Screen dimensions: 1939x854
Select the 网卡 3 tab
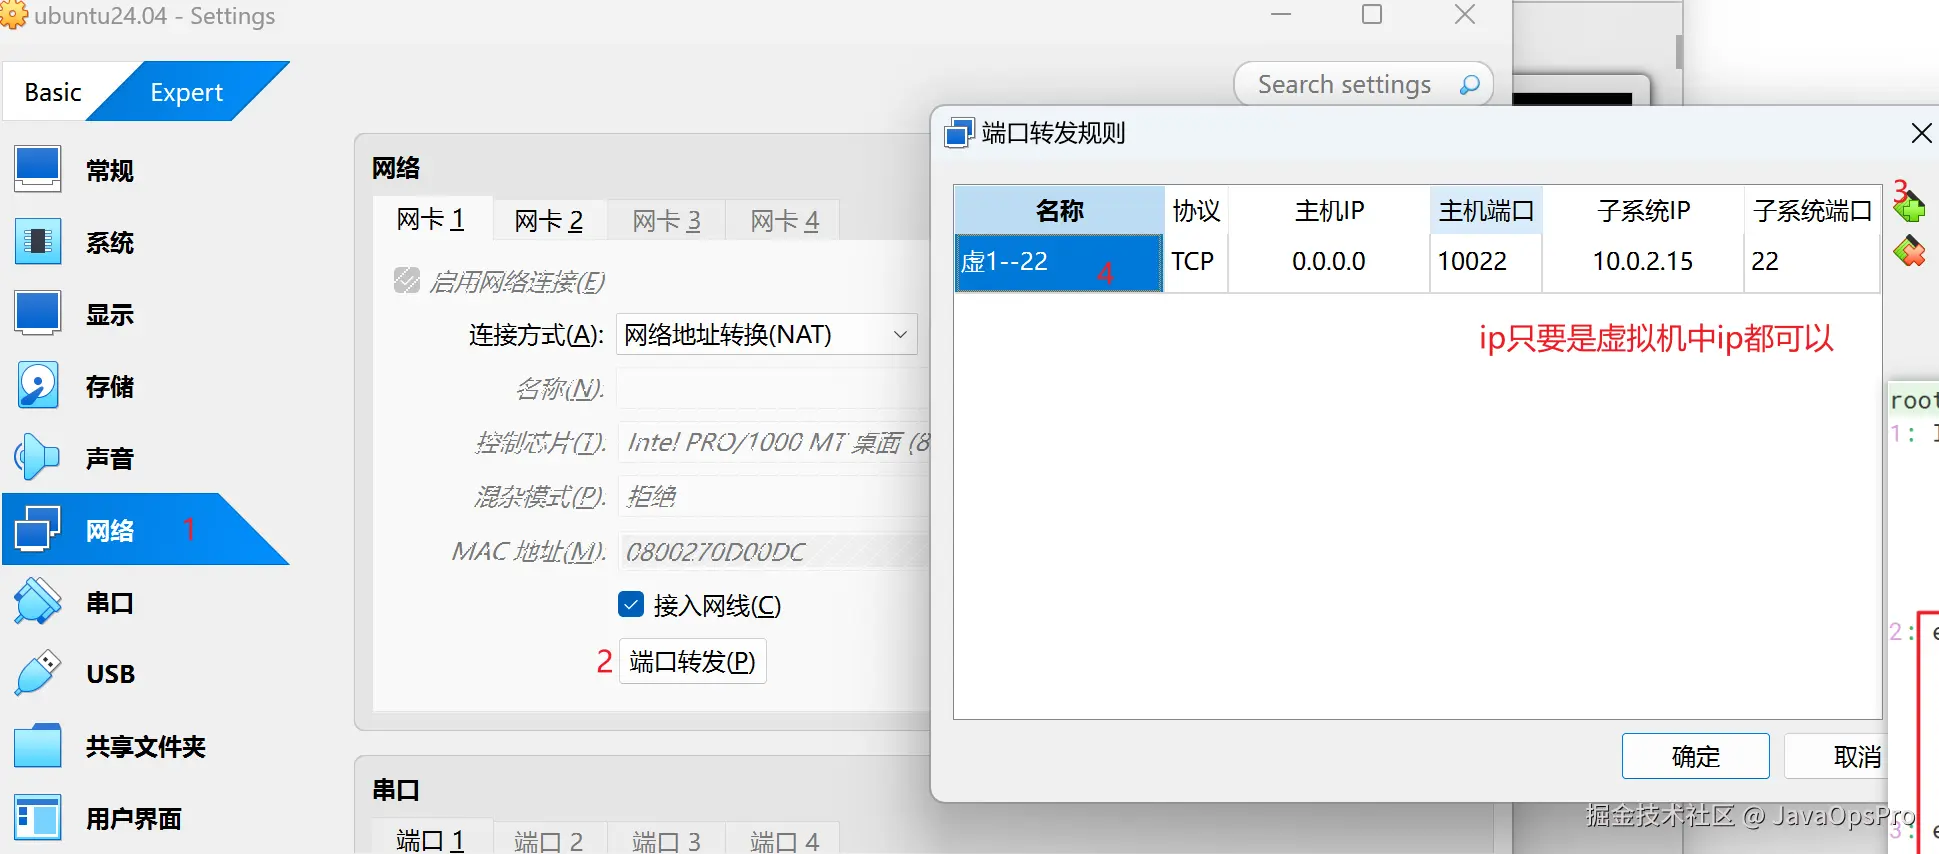coord(667,220)
